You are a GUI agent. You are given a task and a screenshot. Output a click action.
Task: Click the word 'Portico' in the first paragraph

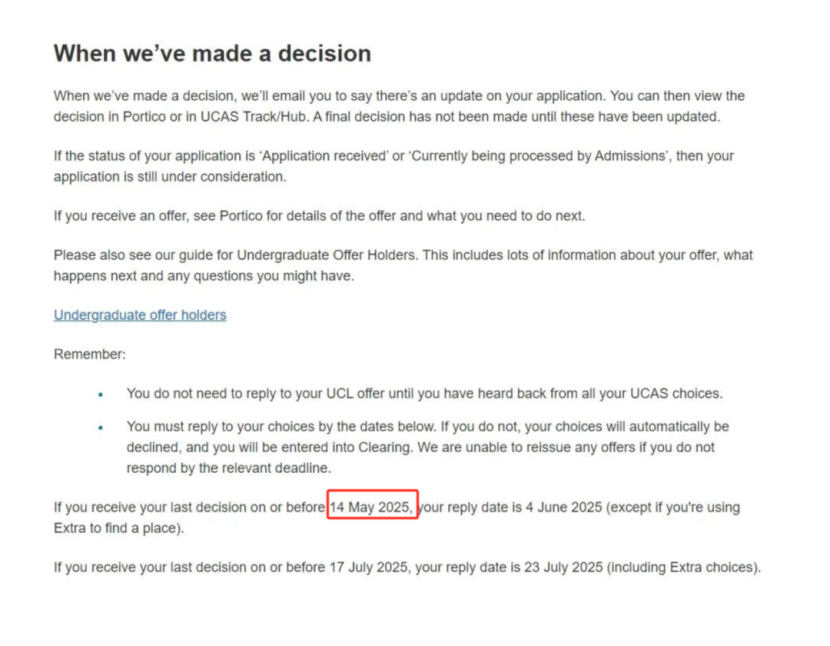[145, 116]
